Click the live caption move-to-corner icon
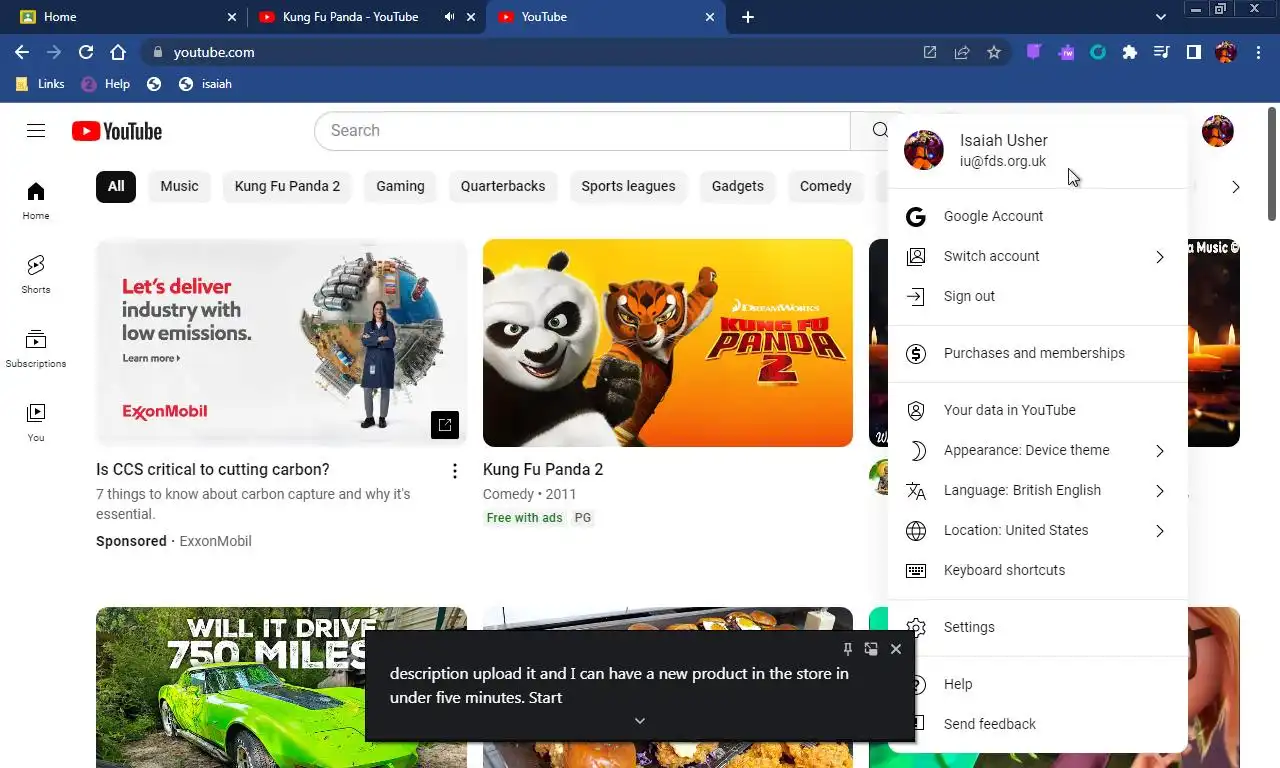Image resolution: width=1280 pixels, height=768 pixels. pos(871,649)
